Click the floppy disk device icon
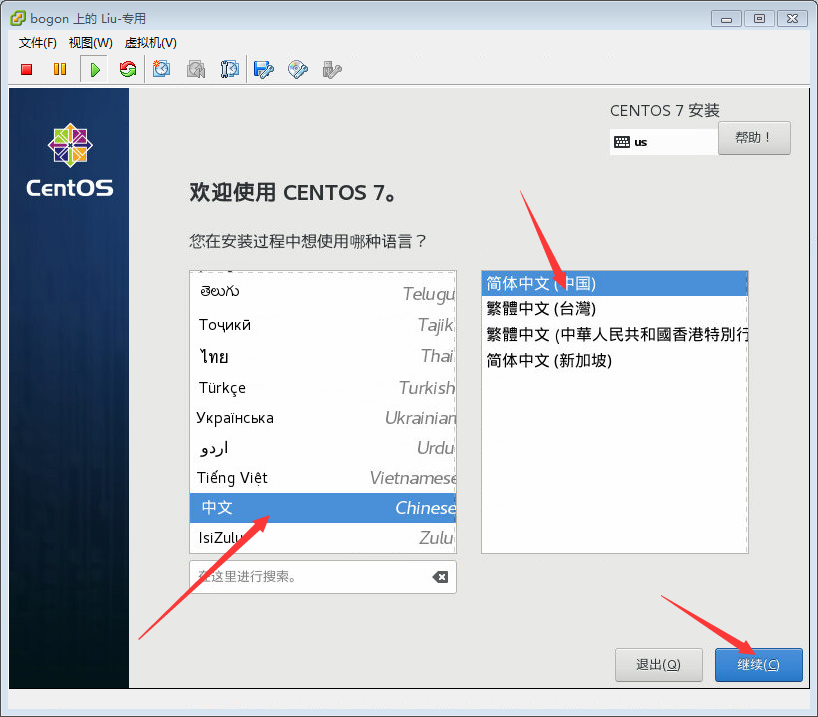 (x=263, y=69)
